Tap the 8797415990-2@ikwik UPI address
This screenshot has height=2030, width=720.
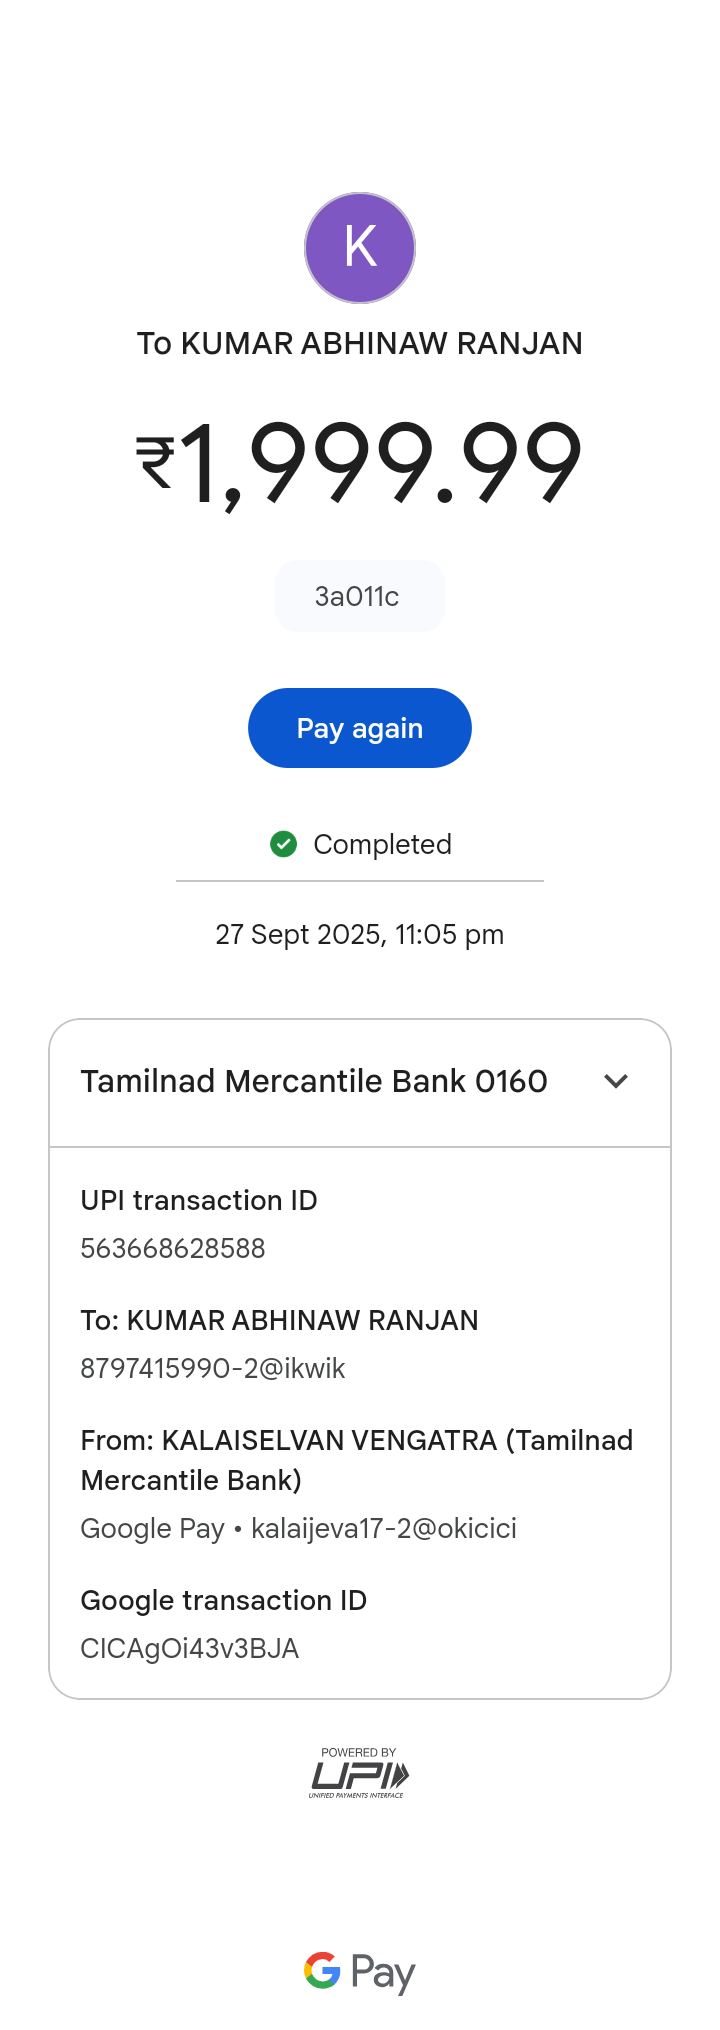pyautogui.click(x=213, y=1369)
